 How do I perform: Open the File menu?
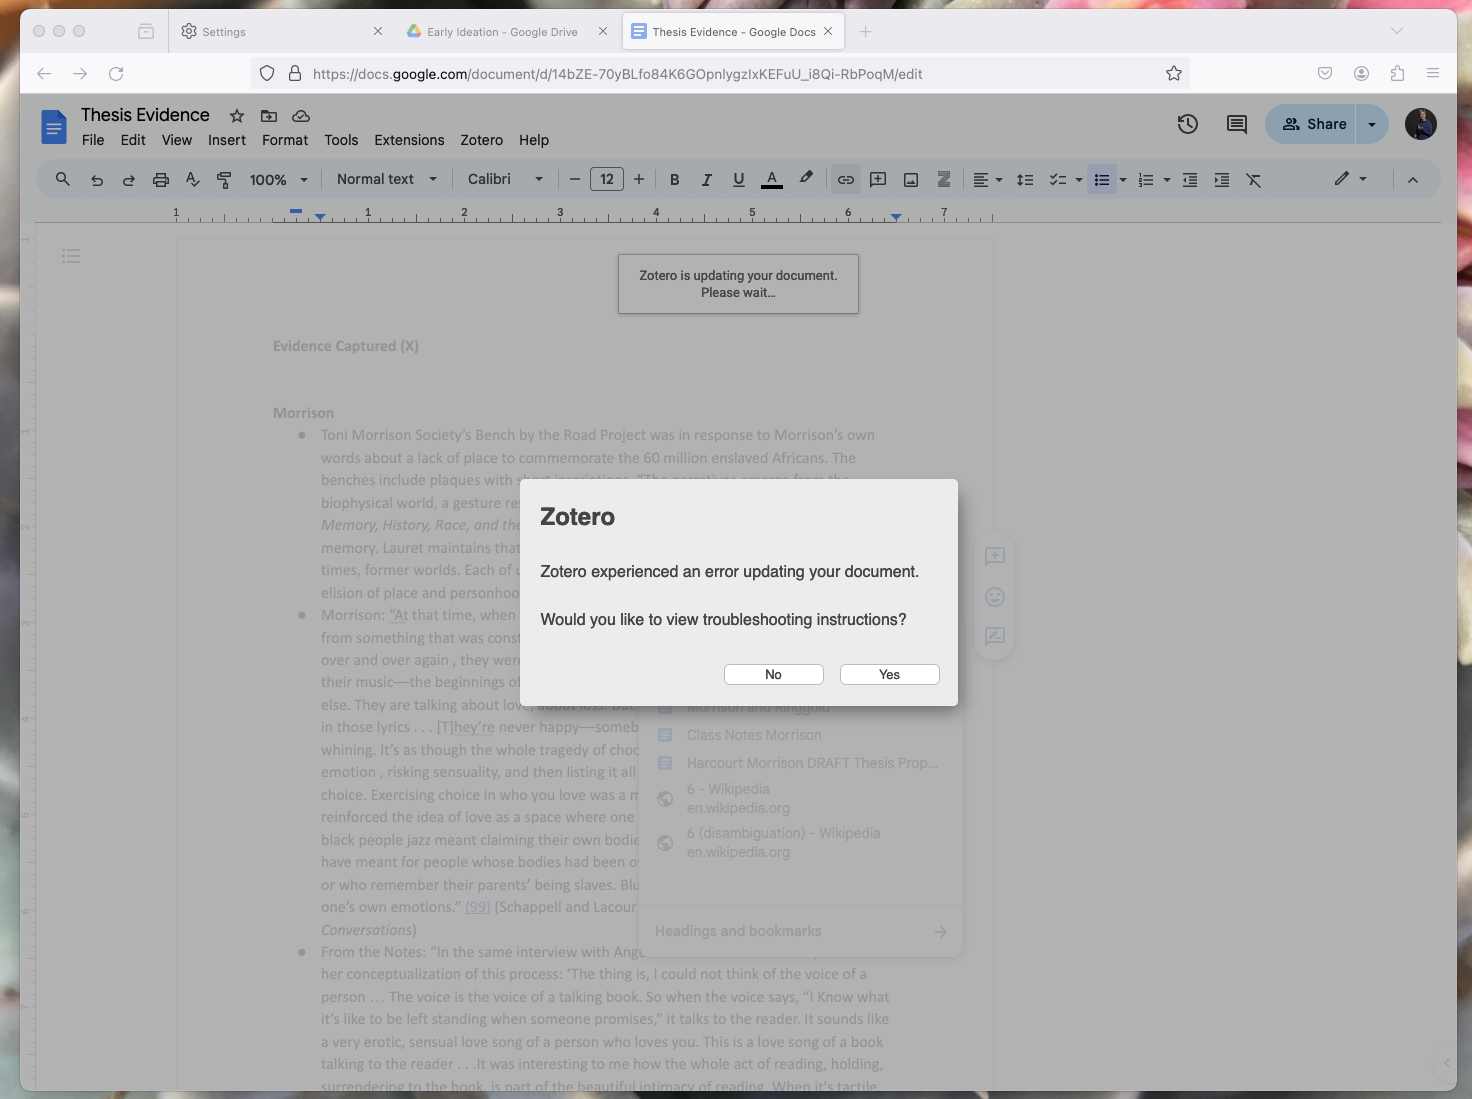click(93, 140)
